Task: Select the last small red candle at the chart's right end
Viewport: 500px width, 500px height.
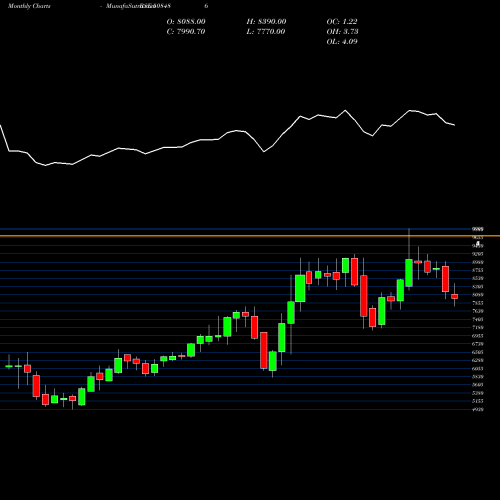Action: point(455,296)
